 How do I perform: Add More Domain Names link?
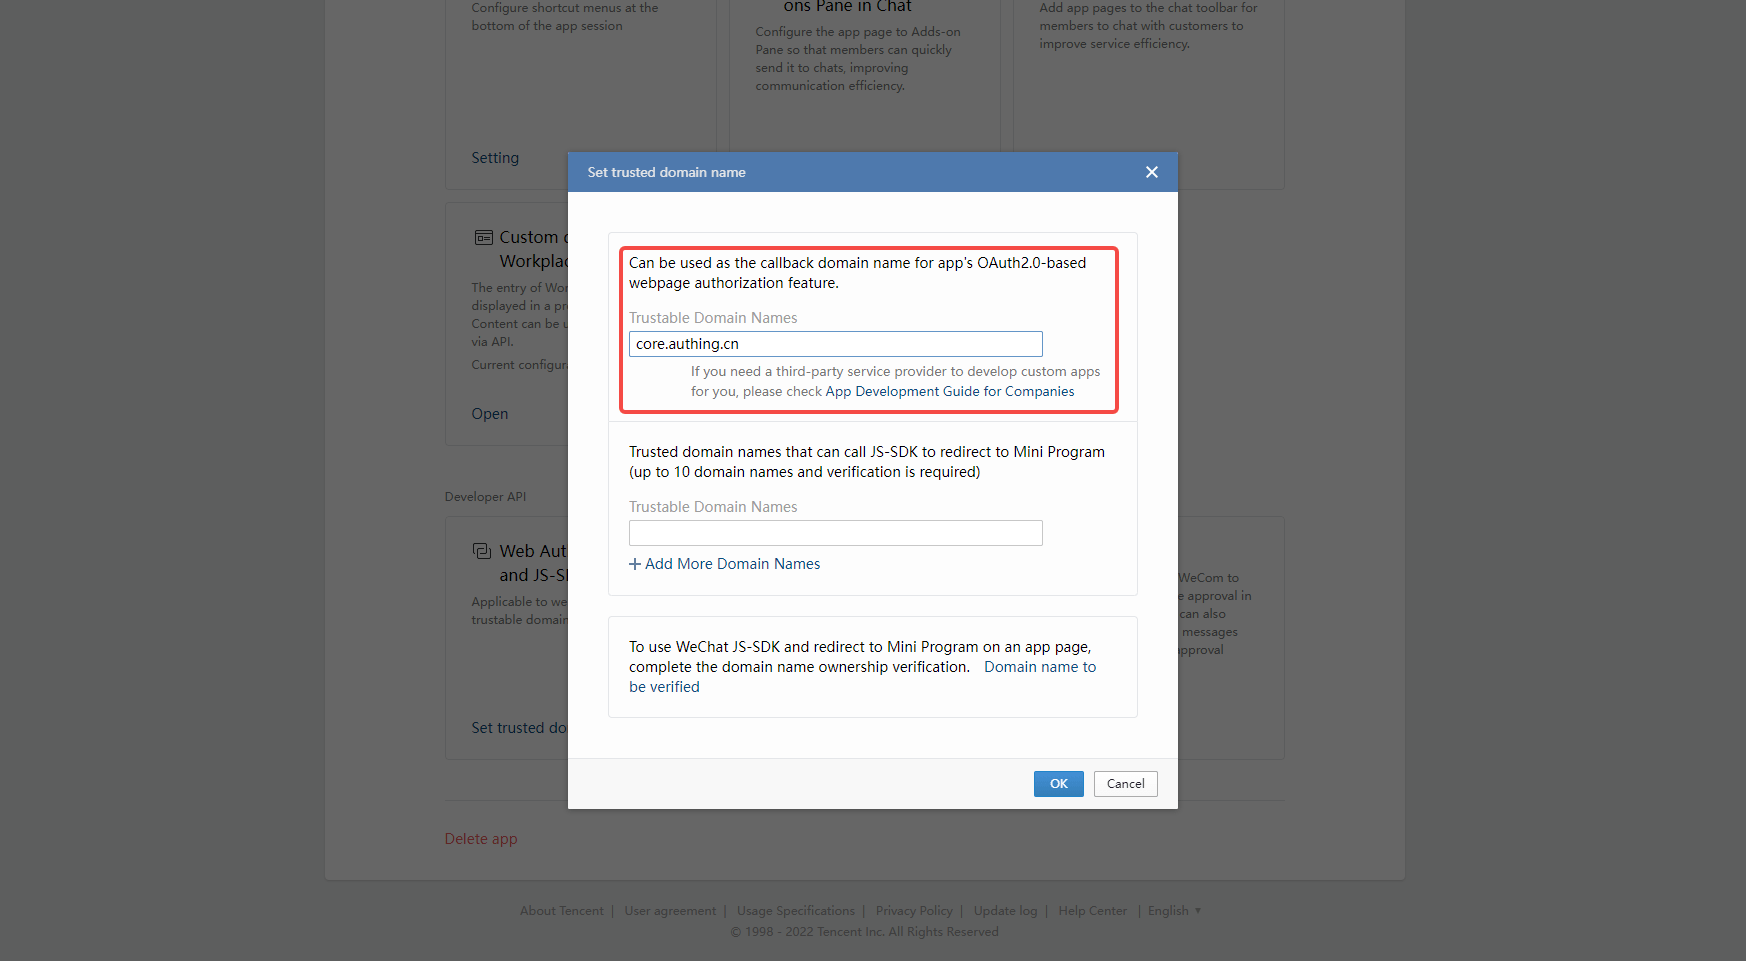coord(724,564)
